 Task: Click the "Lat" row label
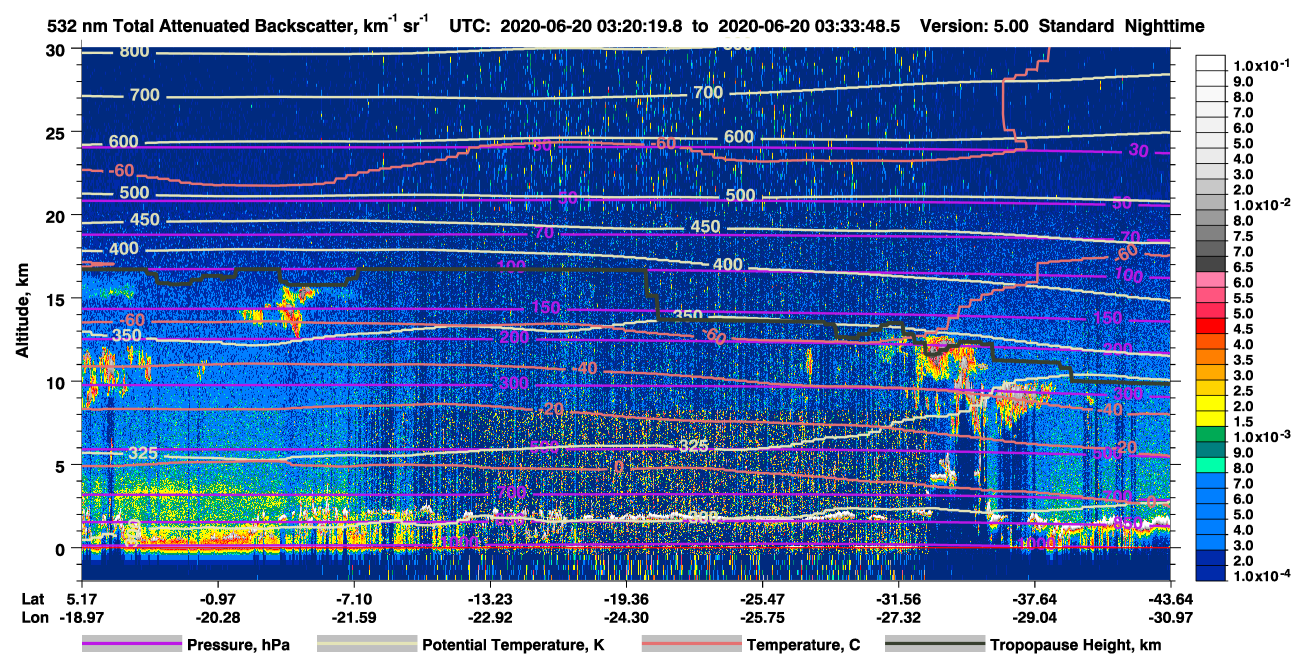click(32, 599)
